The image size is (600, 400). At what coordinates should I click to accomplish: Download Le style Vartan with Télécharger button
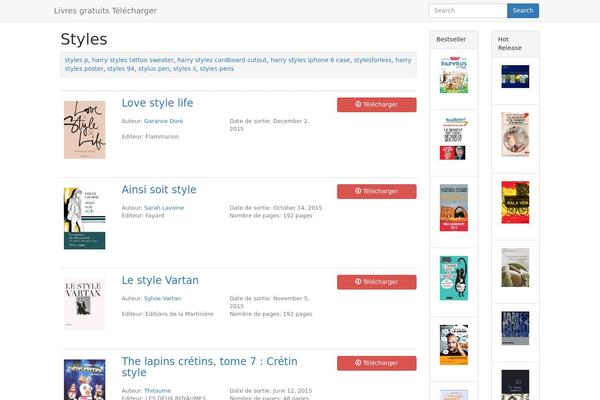click(x=377, y=282)
